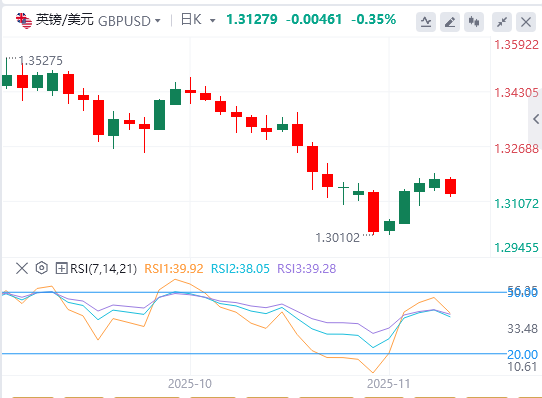This screenshot has height=398, width=542.
Task: Remove the RSI indicator with its X icon
Action: [22, 268]
